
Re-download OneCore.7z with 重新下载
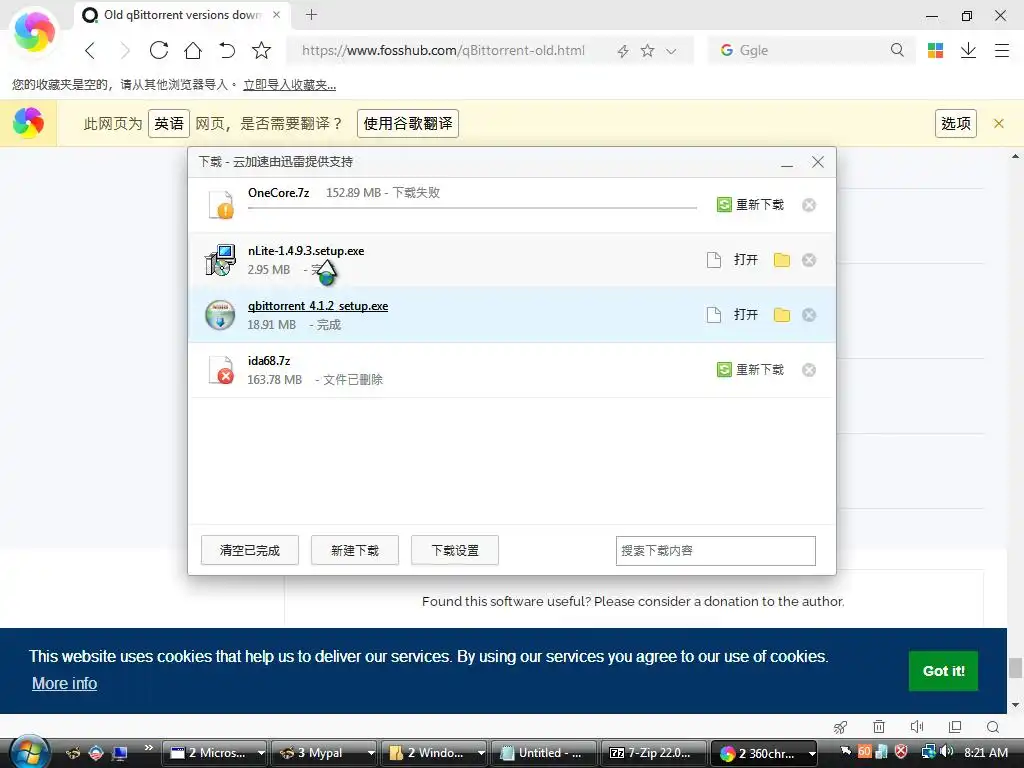pos(750,205)
